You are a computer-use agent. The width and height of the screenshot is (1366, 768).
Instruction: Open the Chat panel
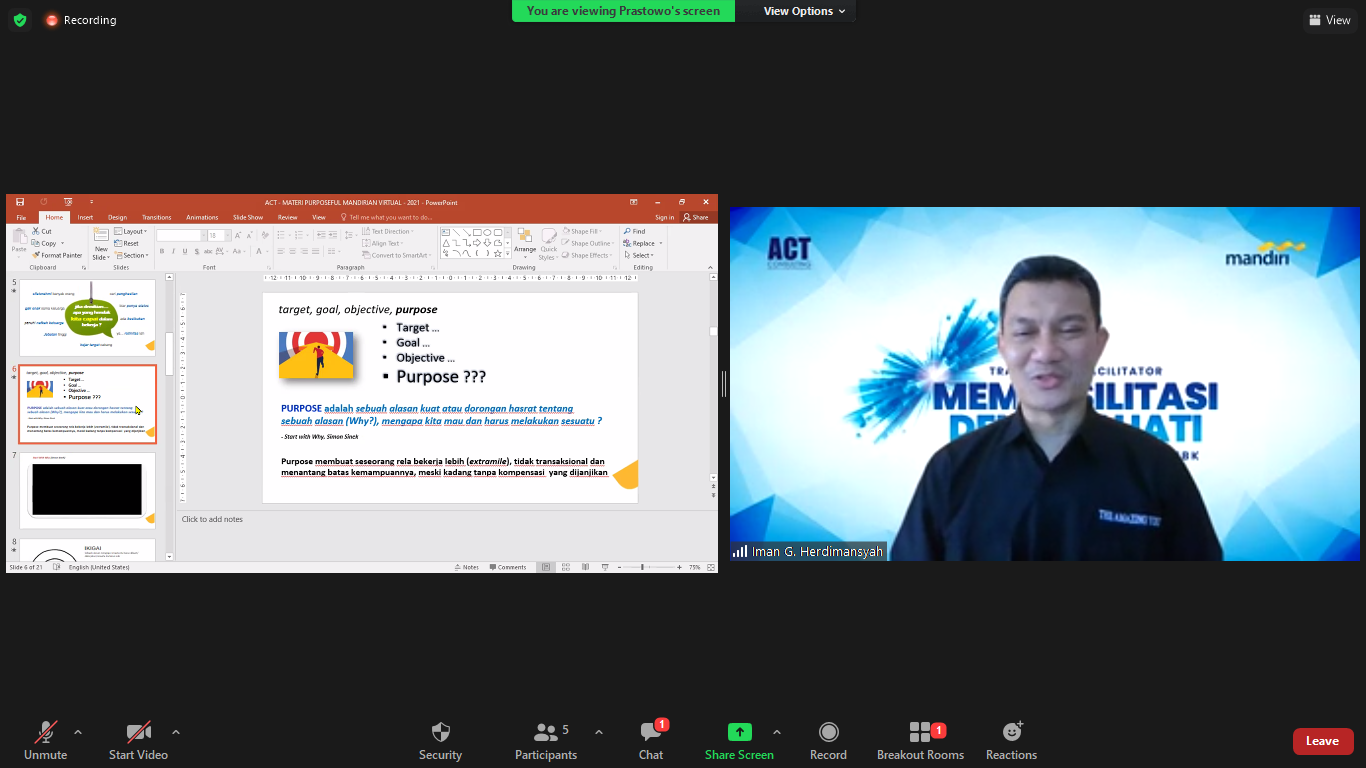point(651,732)
